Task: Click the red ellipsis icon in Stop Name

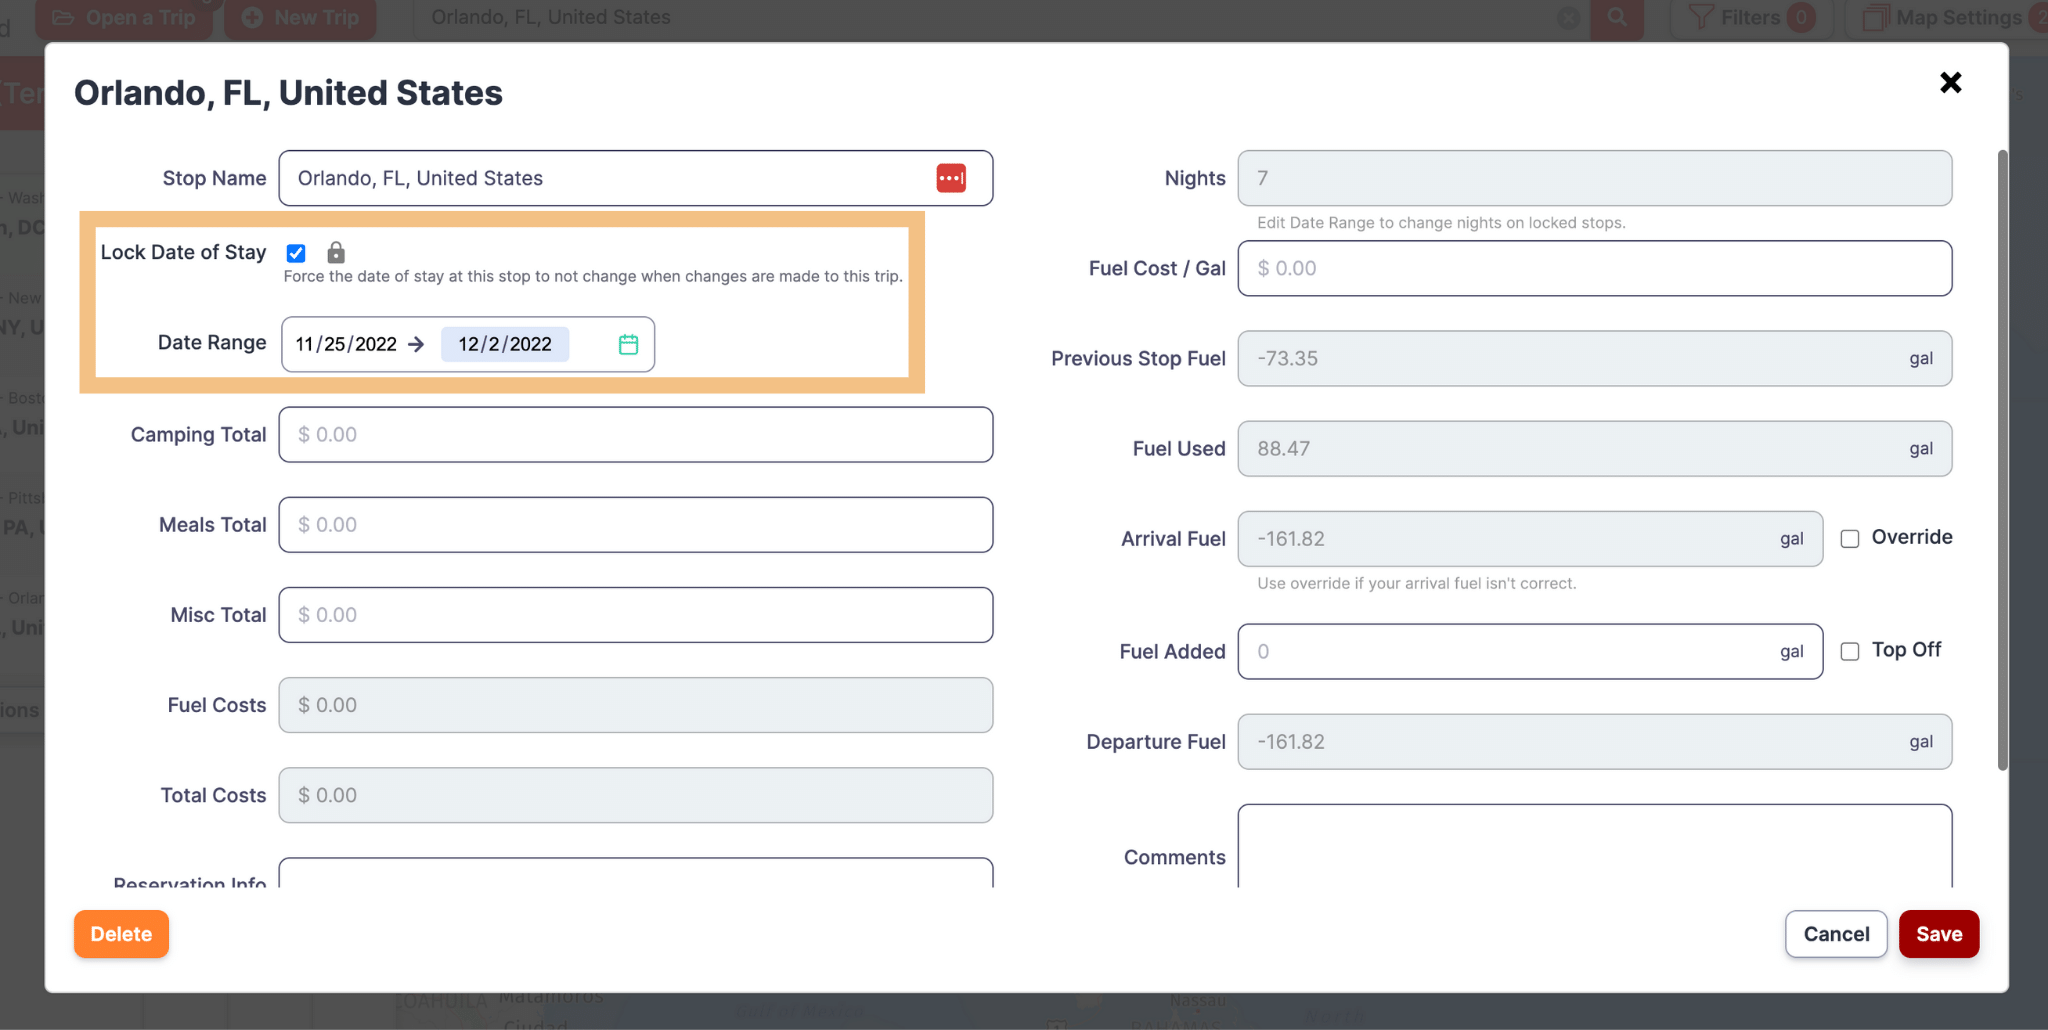Action: click(950, 178)
